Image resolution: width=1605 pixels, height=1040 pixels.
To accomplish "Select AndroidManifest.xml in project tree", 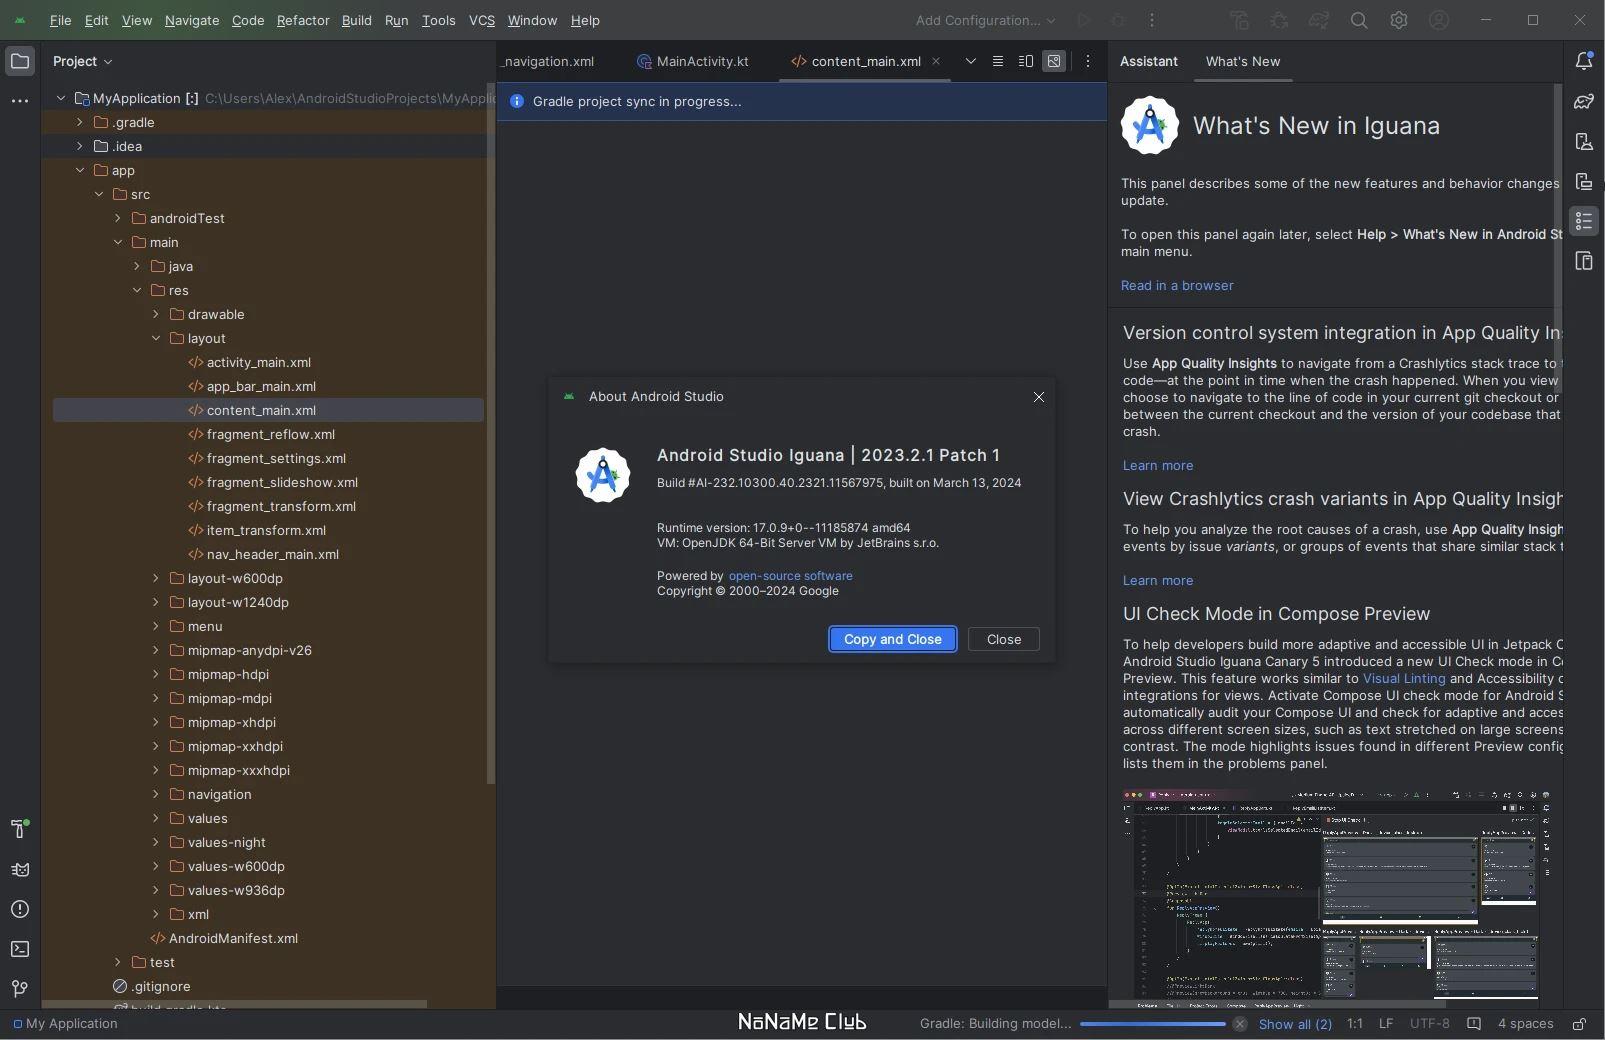I will (223, 938).
